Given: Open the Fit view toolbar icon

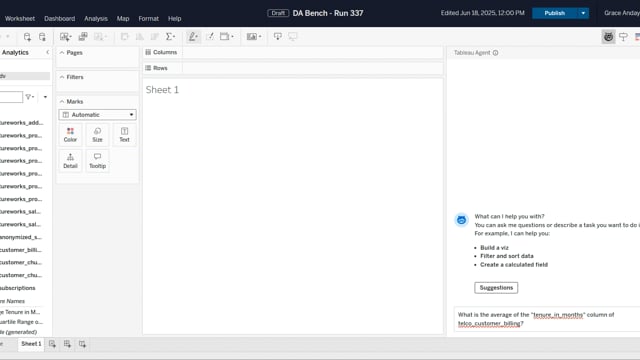Looking at the screenshot, I should [254, 37].
